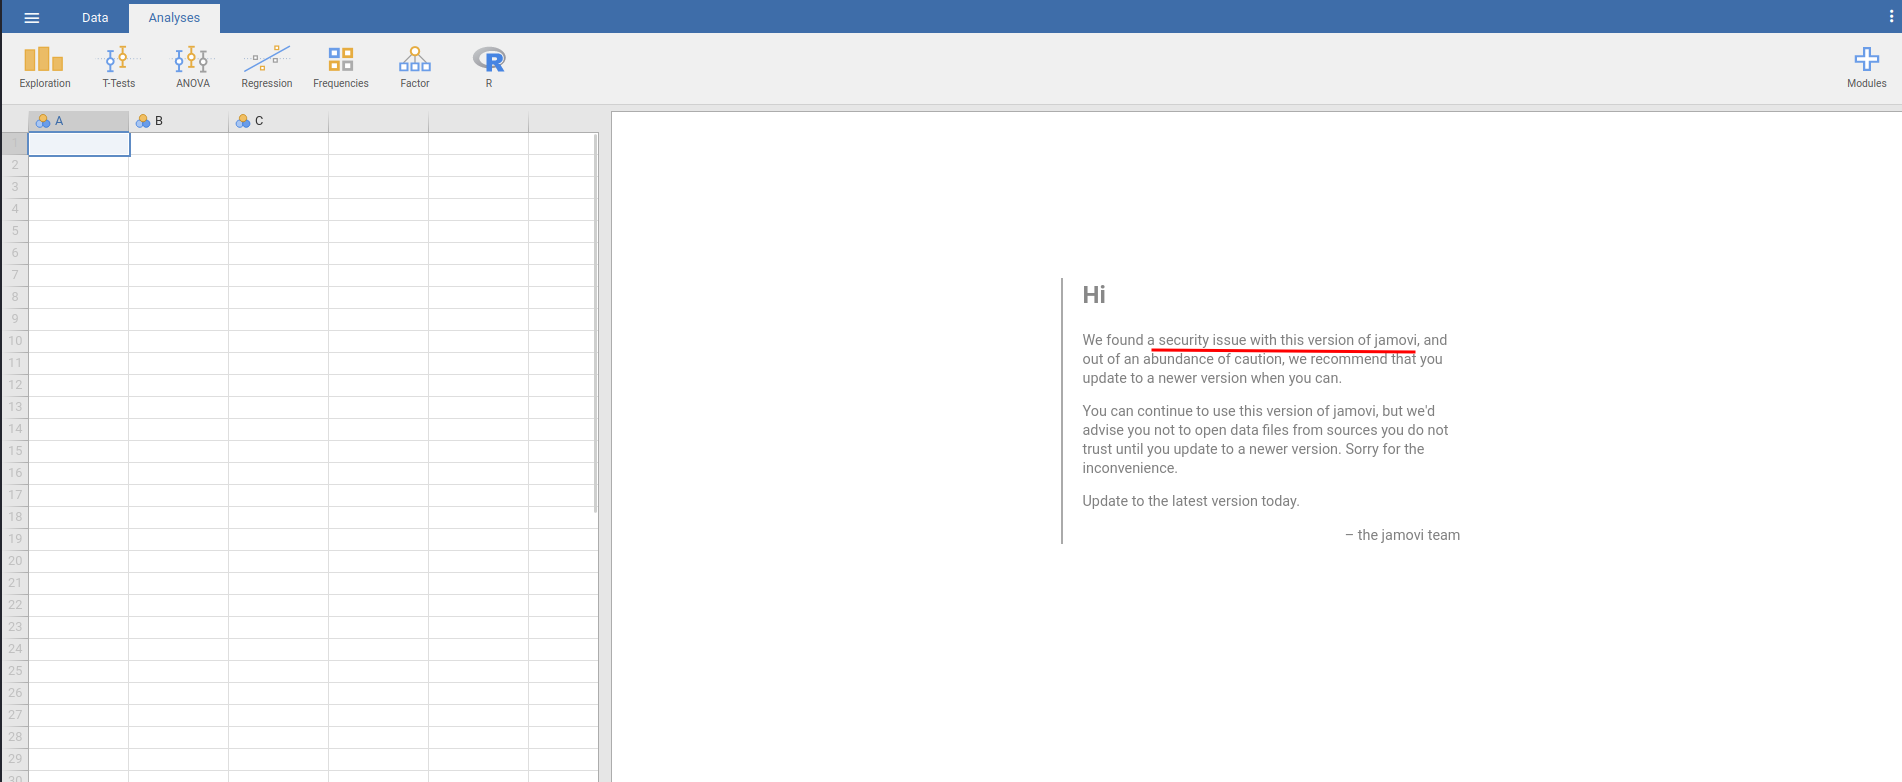1902x782 pixels.
Task: Select row 25 header
Action: click(x=15, y=671)
